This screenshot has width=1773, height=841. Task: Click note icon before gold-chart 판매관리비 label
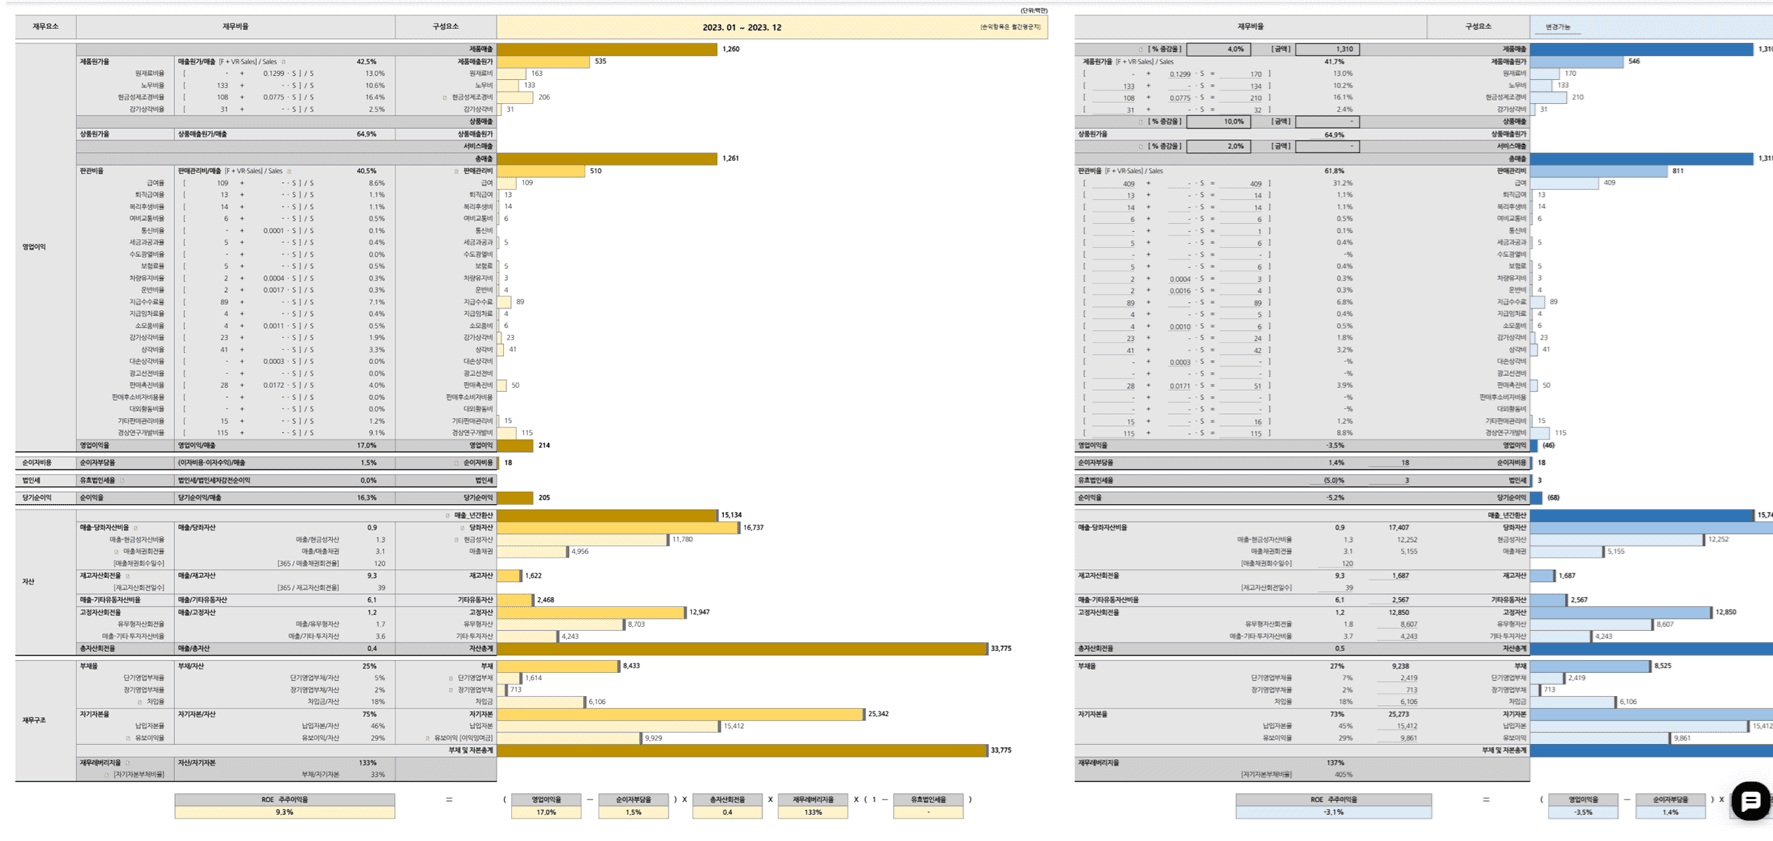(457, 171)
